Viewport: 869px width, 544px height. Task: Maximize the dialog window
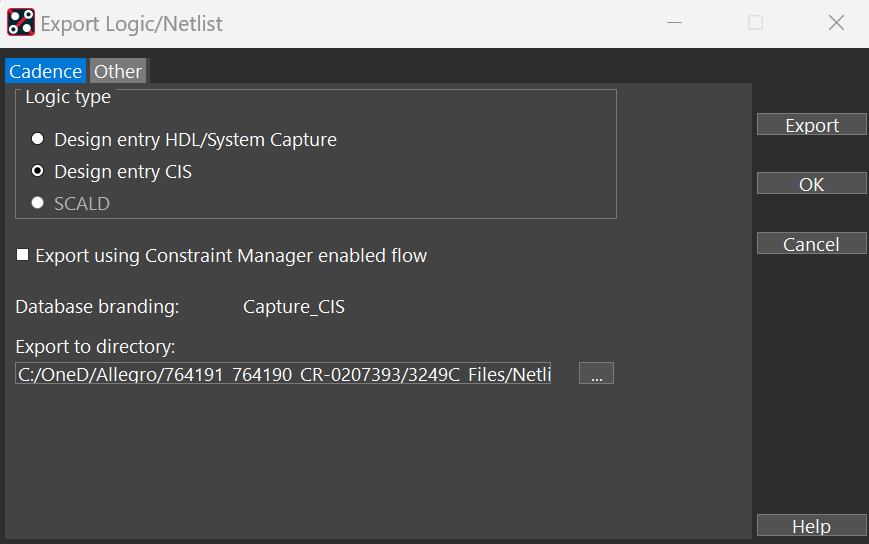click(756, 22)
